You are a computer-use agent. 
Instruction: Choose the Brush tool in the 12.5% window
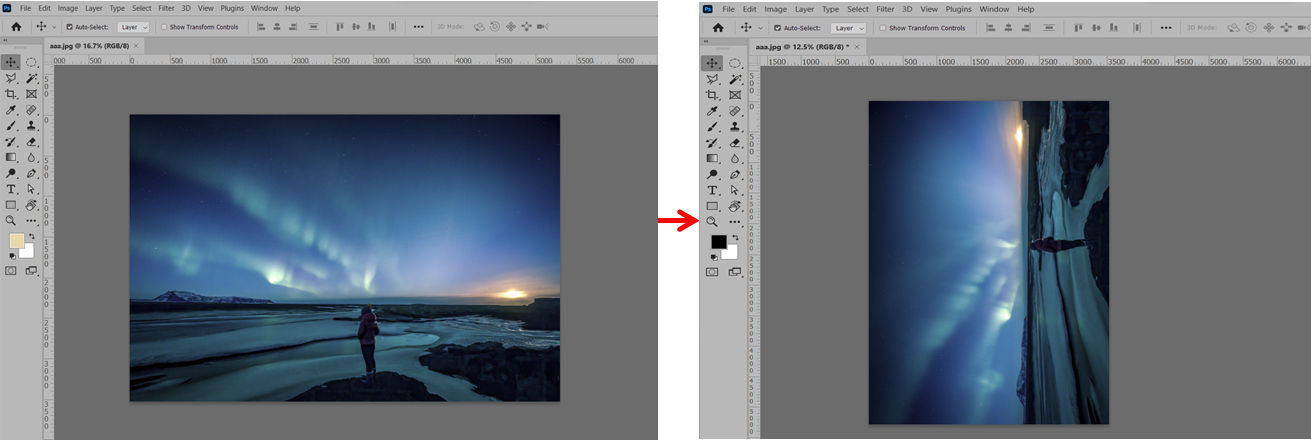pyautogui.click(x=712, y=128)
